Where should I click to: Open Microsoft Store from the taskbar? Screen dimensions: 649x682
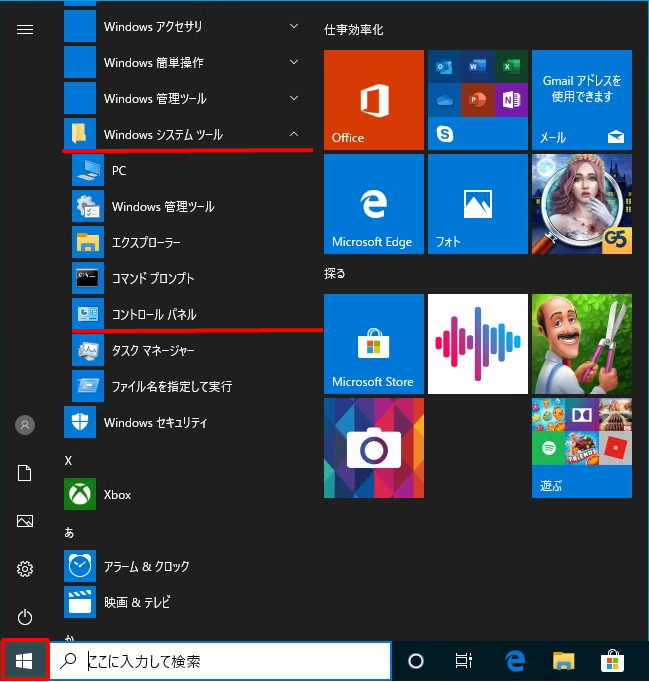(x=612, y=661)
